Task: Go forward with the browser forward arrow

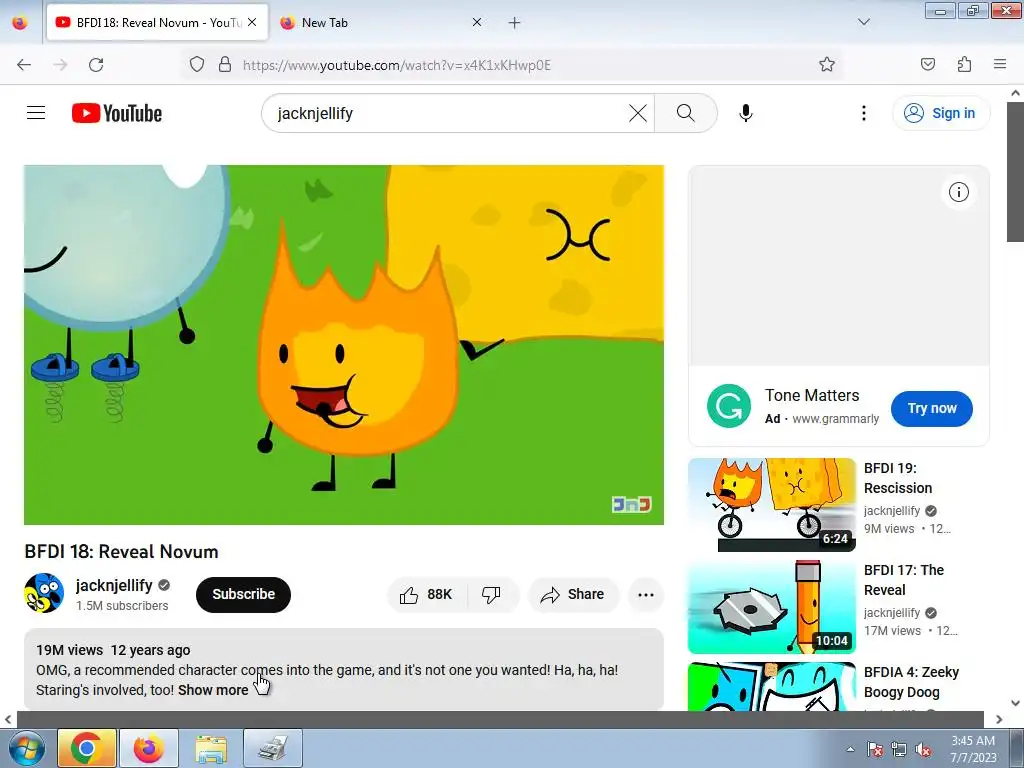Action: [60, 65]
